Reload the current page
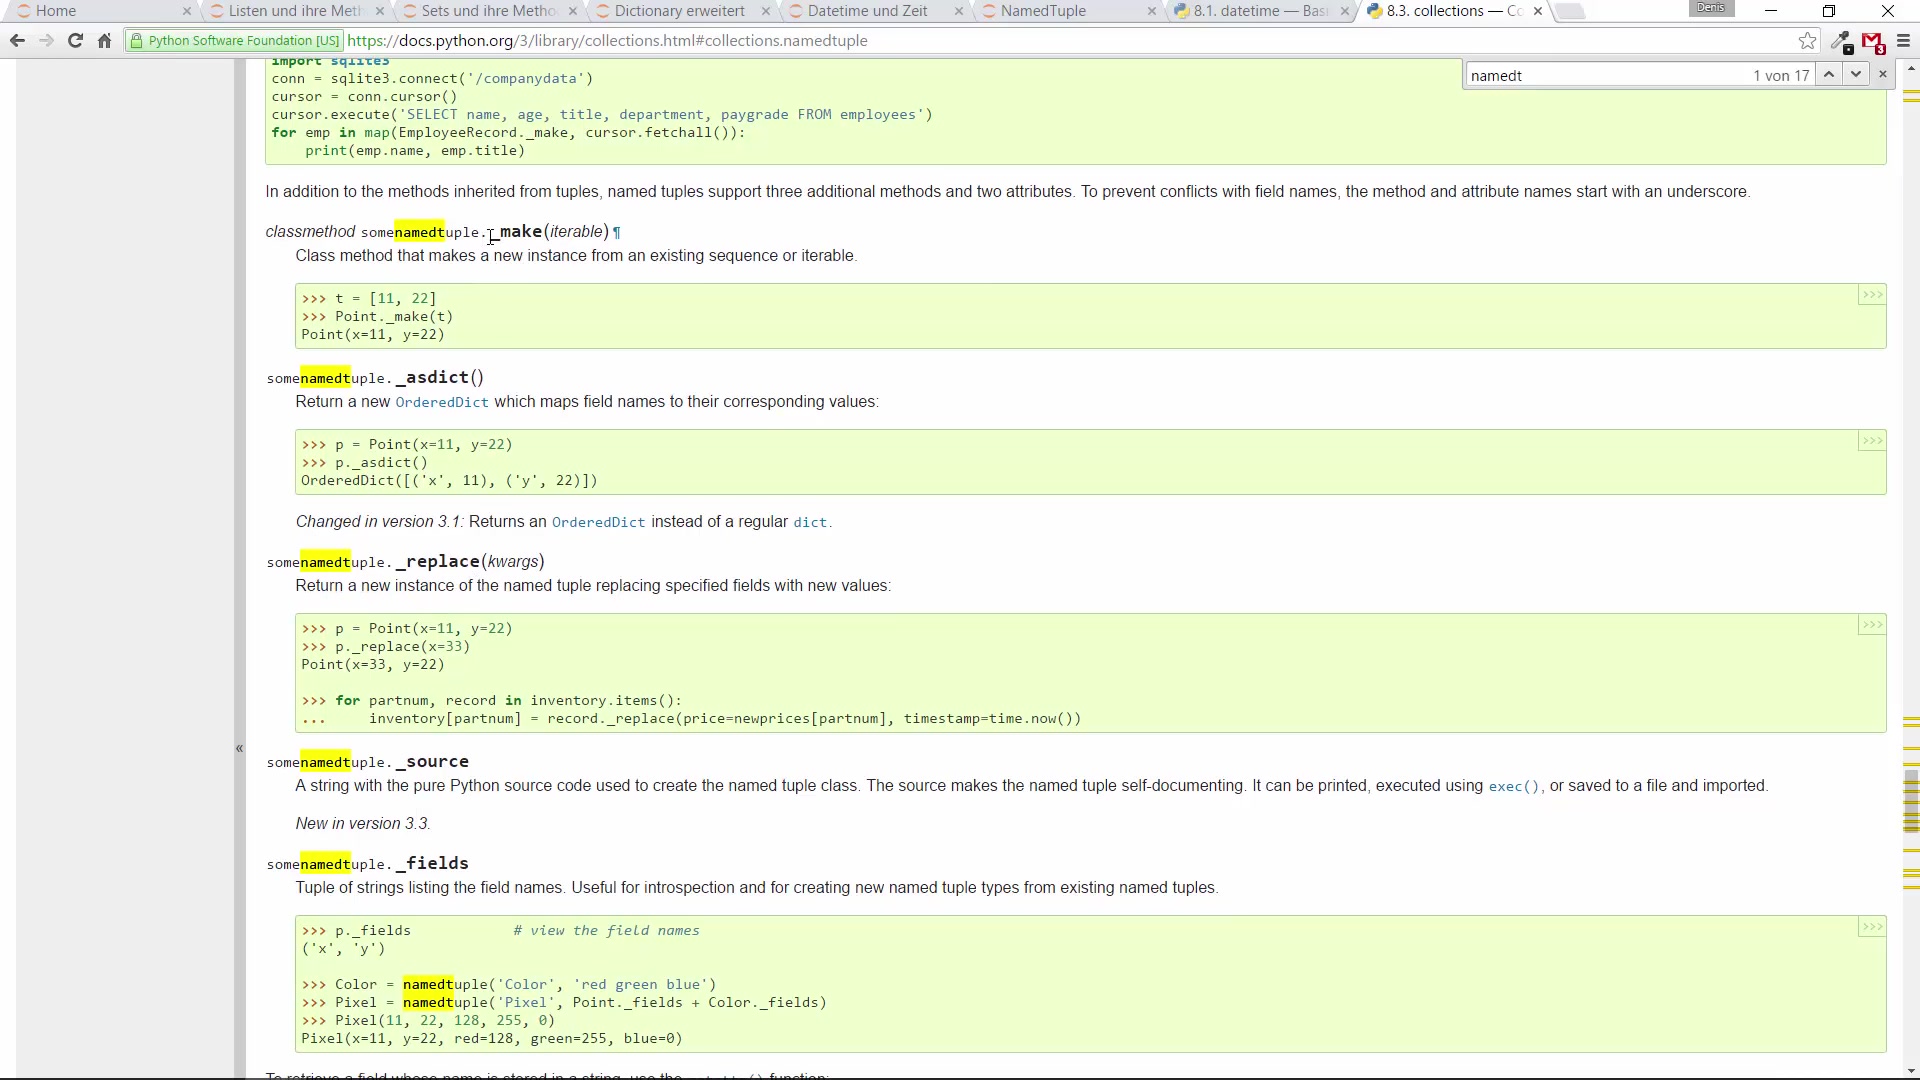 coord(75,41)
